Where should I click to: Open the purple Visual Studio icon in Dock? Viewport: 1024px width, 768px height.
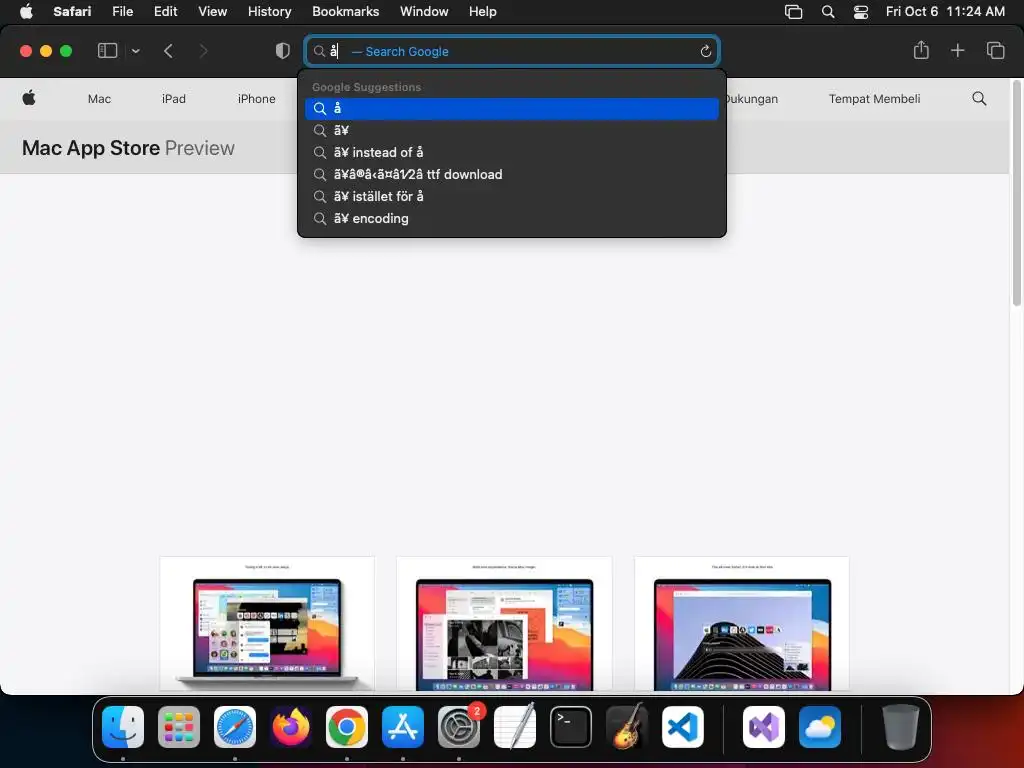click(x=763, y=727)
